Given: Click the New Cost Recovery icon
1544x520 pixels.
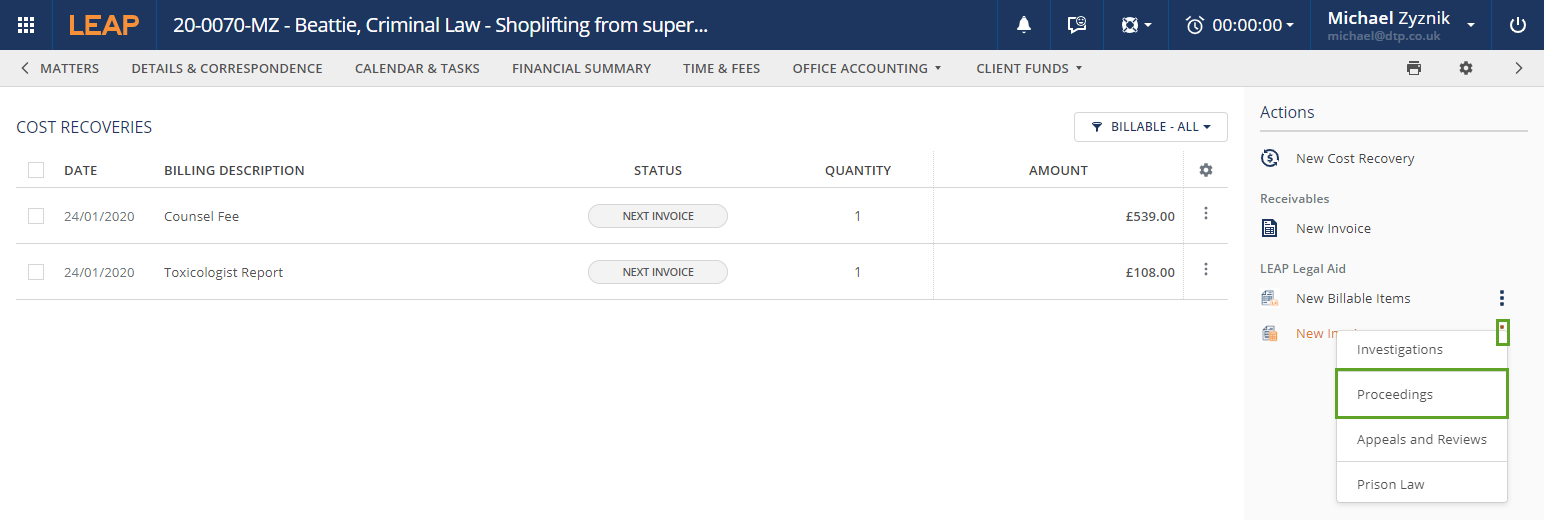Looking at the screenshot, I should point(1270,158).
